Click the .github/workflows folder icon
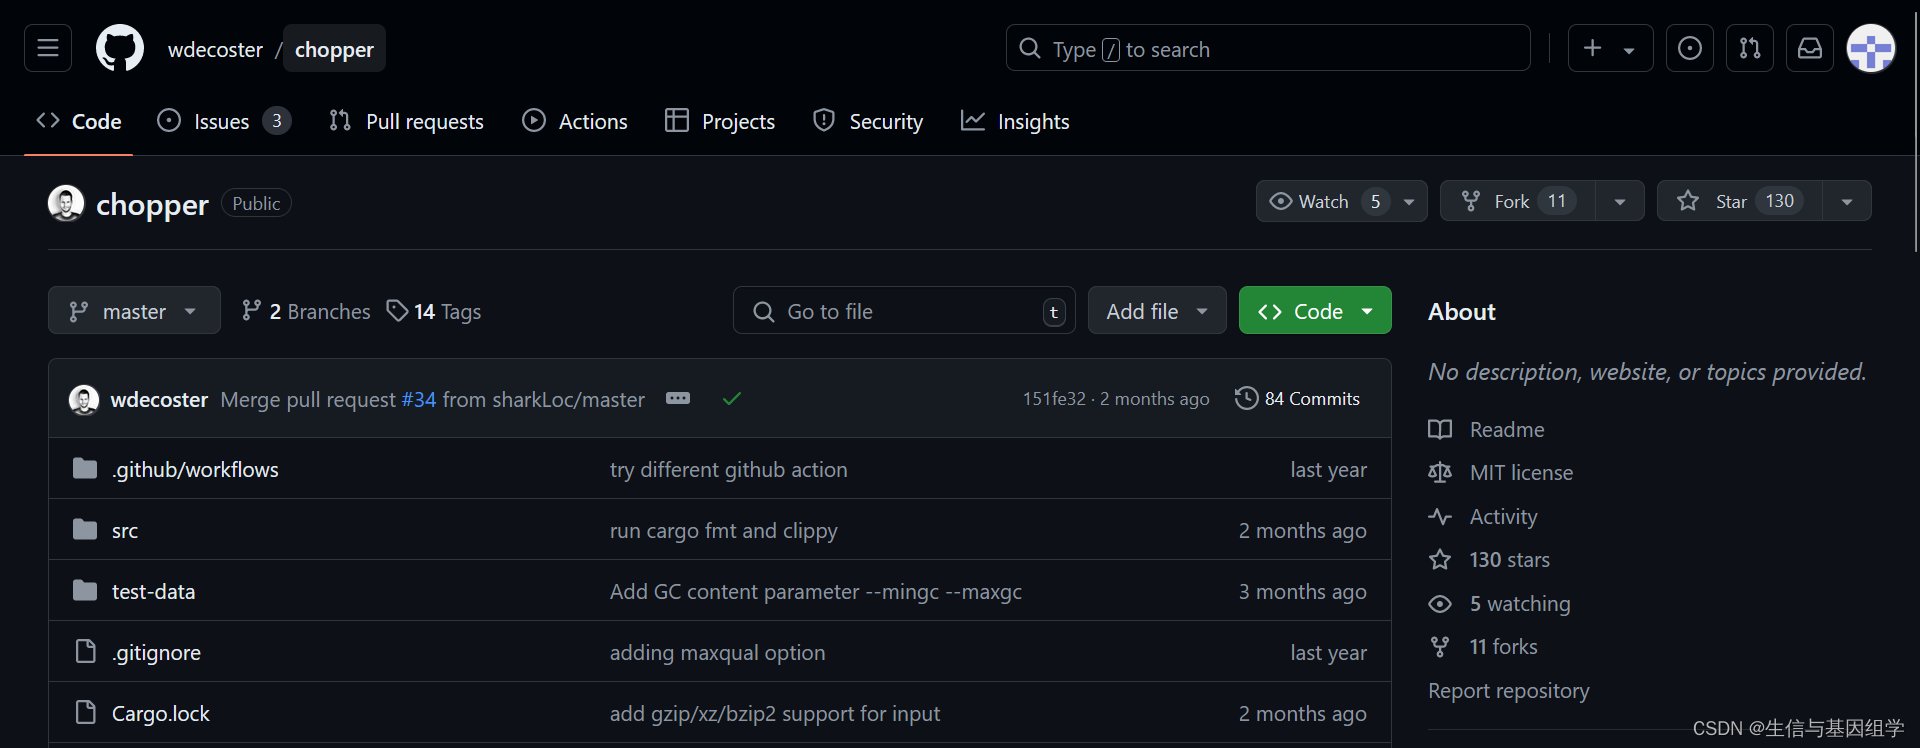Screen dimensions: 1920x748 point(85,469)
